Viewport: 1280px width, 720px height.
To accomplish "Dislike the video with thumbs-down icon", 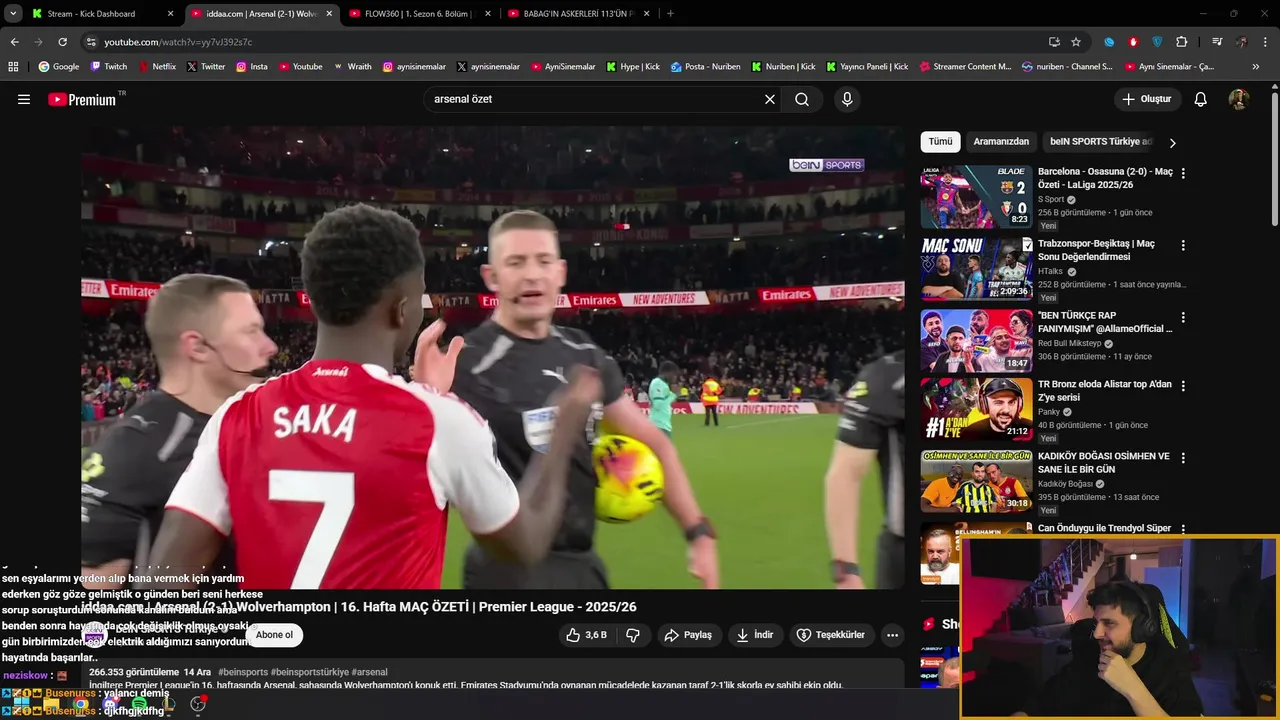I will [x=633, y=635].
